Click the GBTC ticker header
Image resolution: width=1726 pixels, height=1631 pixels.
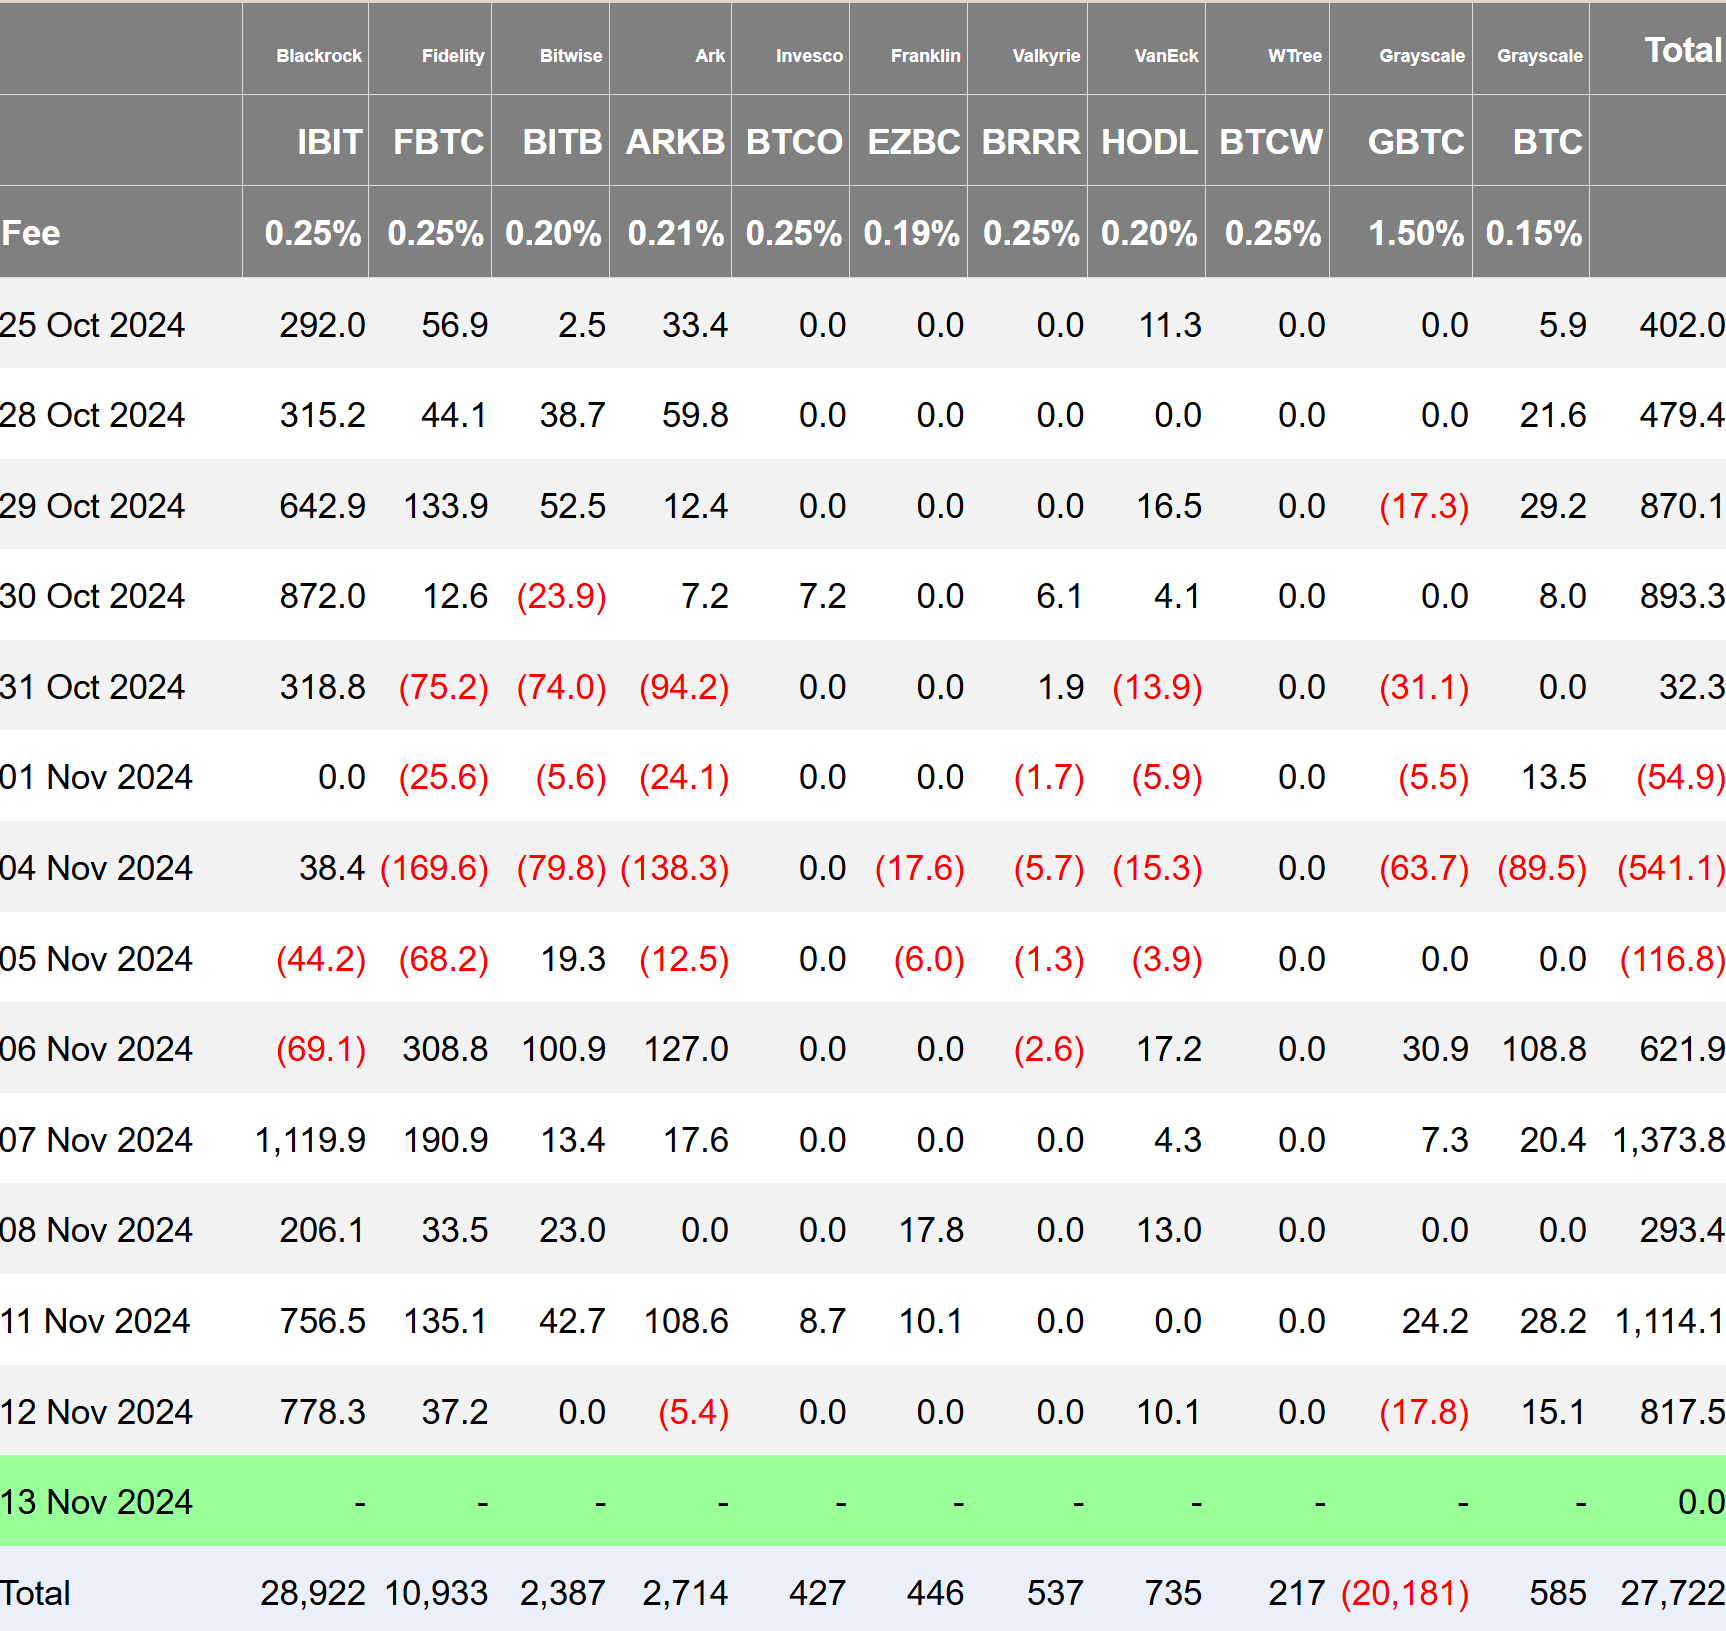click(x=1416, y=142)
